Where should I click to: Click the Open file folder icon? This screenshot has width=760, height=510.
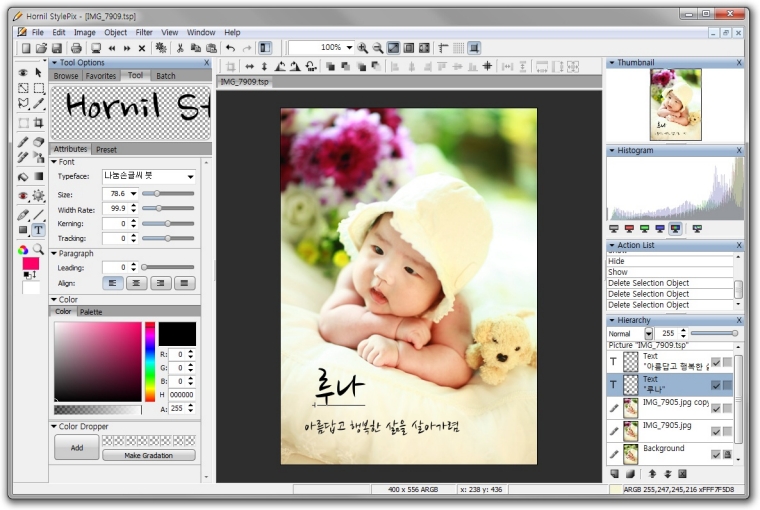(x=41, y=48)
